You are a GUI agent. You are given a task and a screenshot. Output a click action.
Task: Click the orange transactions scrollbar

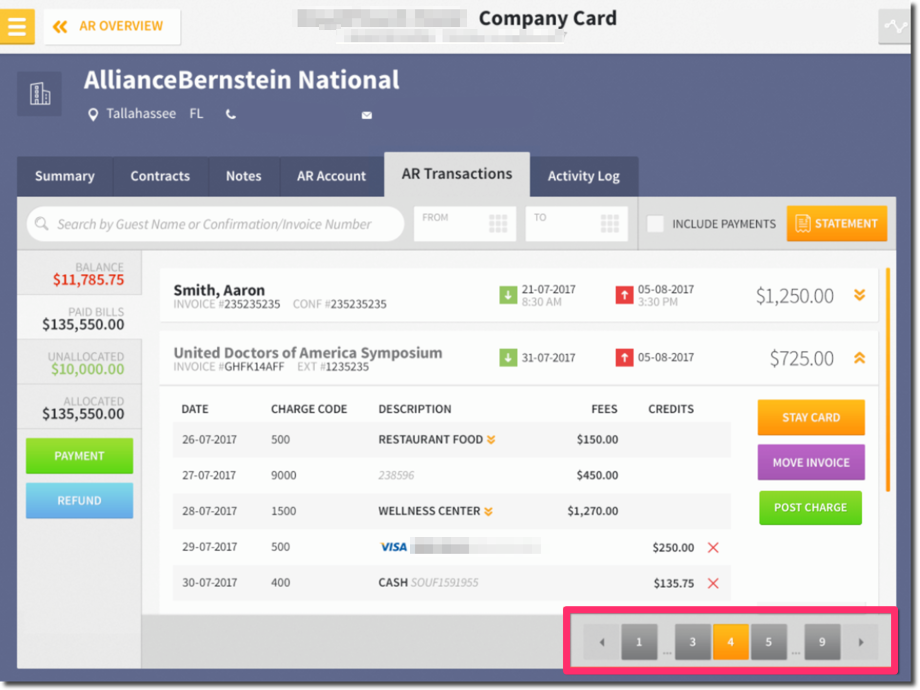coord(888,380)
